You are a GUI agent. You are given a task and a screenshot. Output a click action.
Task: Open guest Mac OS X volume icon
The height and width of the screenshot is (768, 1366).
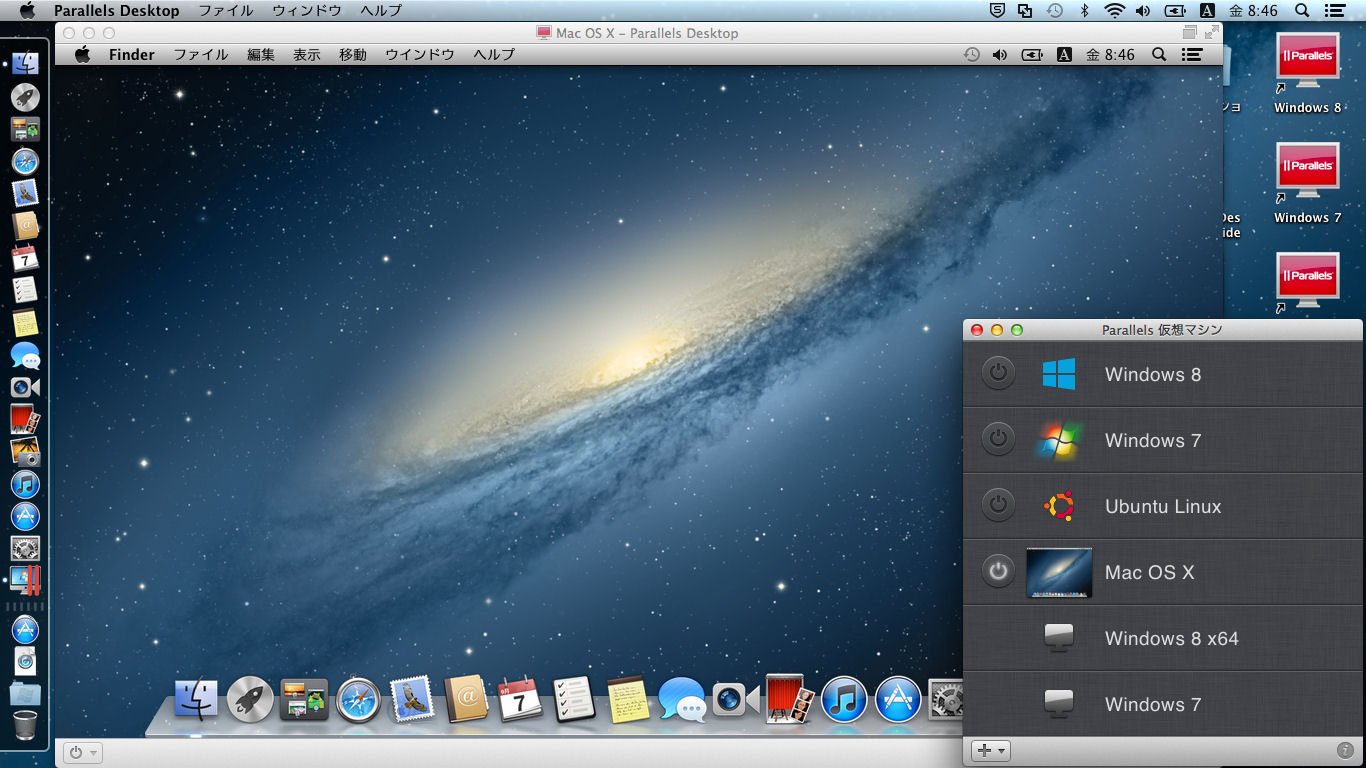[x=999, y=55]
